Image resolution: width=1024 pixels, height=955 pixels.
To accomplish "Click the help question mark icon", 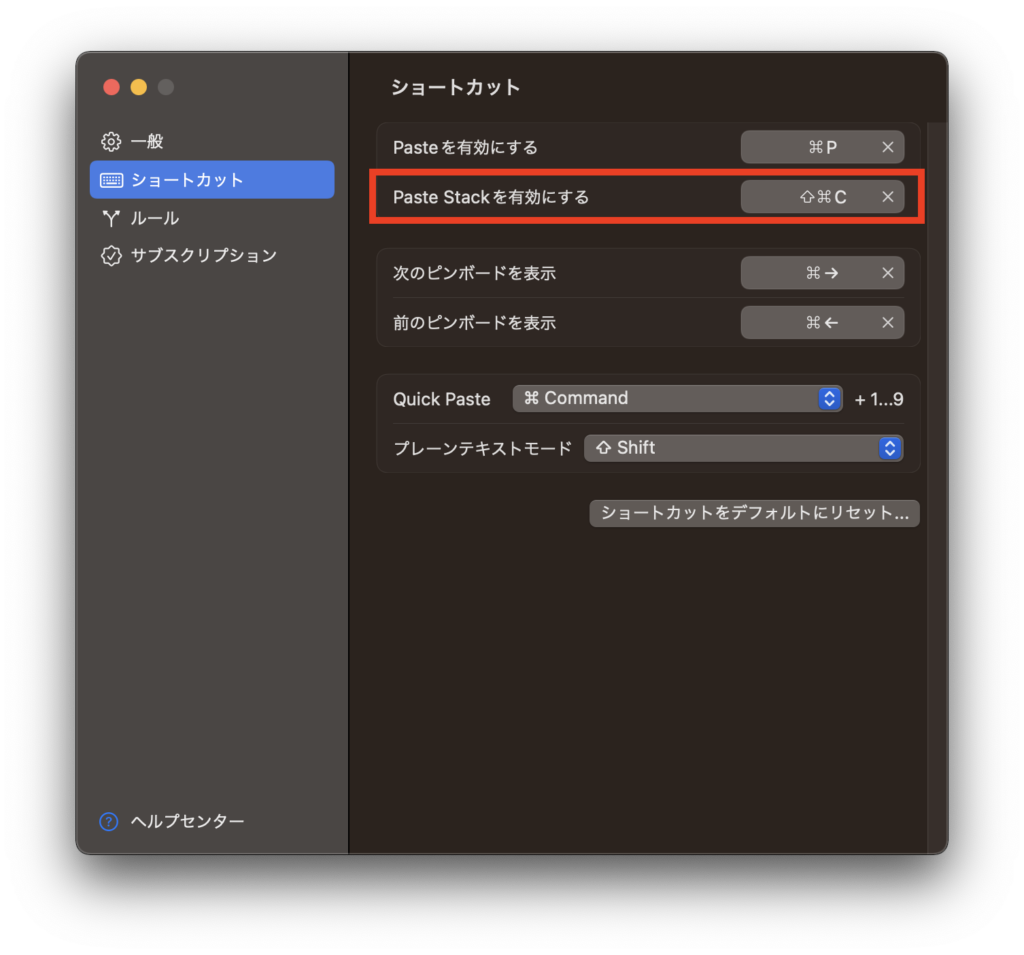I will pos(109,821).
